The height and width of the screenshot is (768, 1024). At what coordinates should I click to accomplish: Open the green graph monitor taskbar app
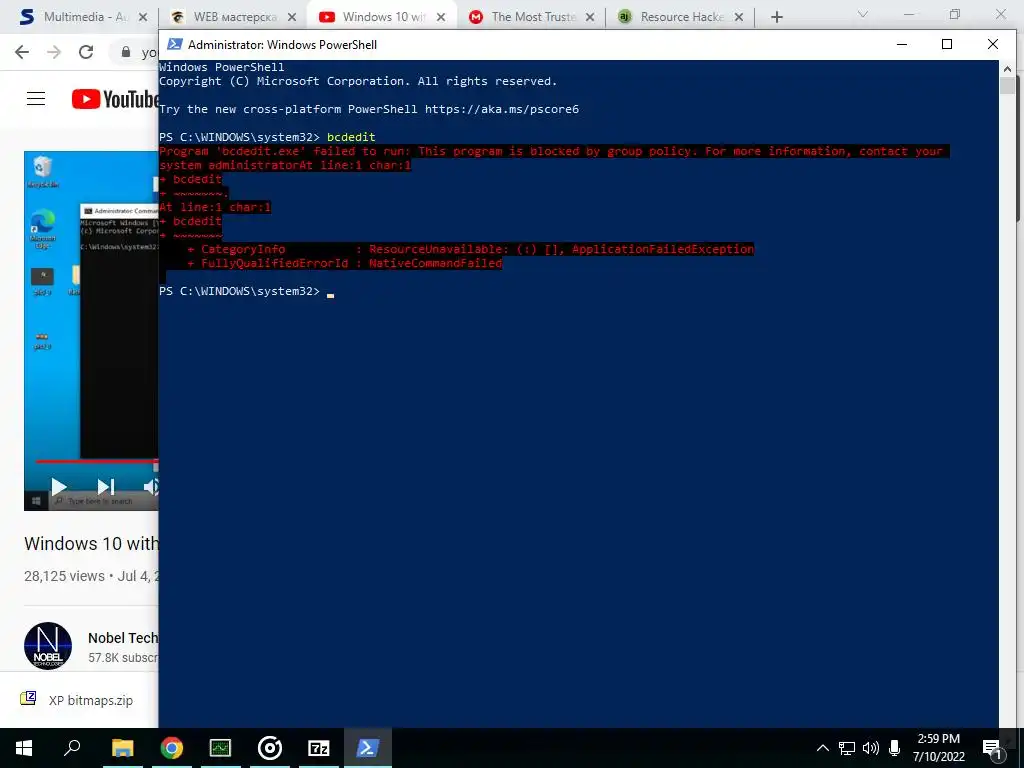(x=221, y=748)
